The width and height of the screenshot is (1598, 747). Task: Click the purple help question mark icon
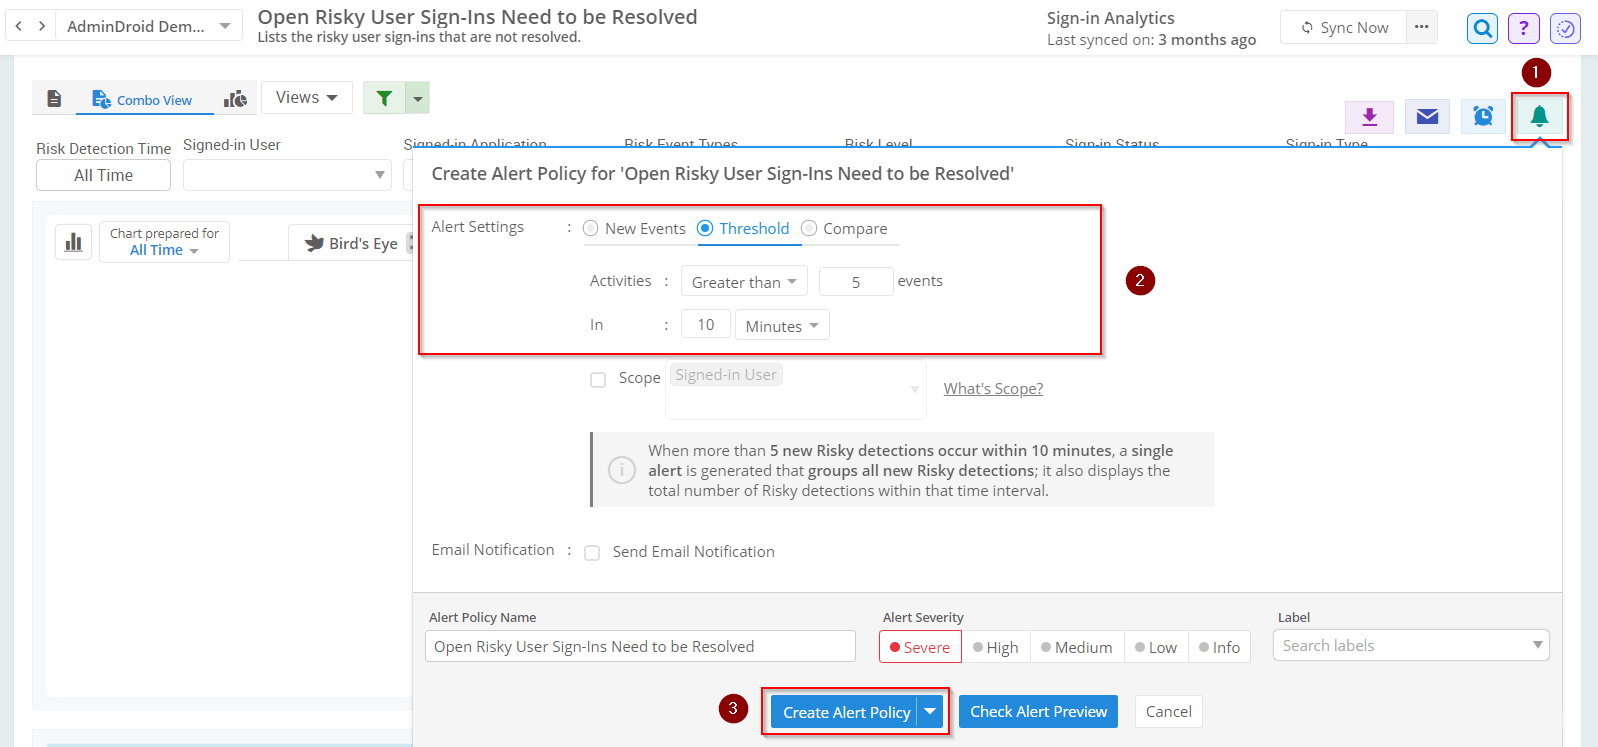1523,28
